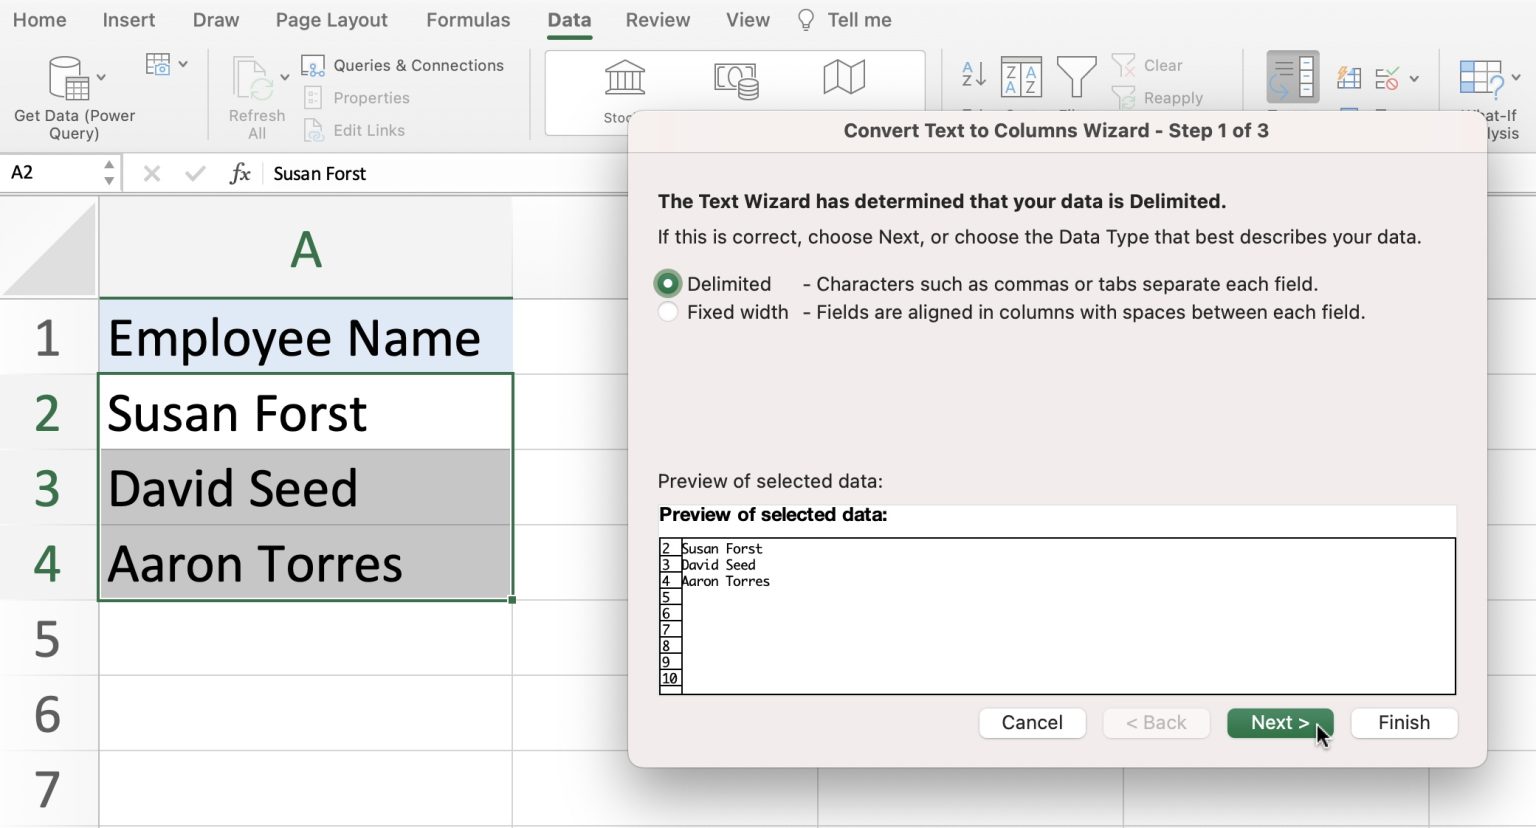Screen dimensions: 1536x828
Task: Select cell containing Employee Name
Action: click(x=306, y=337)
